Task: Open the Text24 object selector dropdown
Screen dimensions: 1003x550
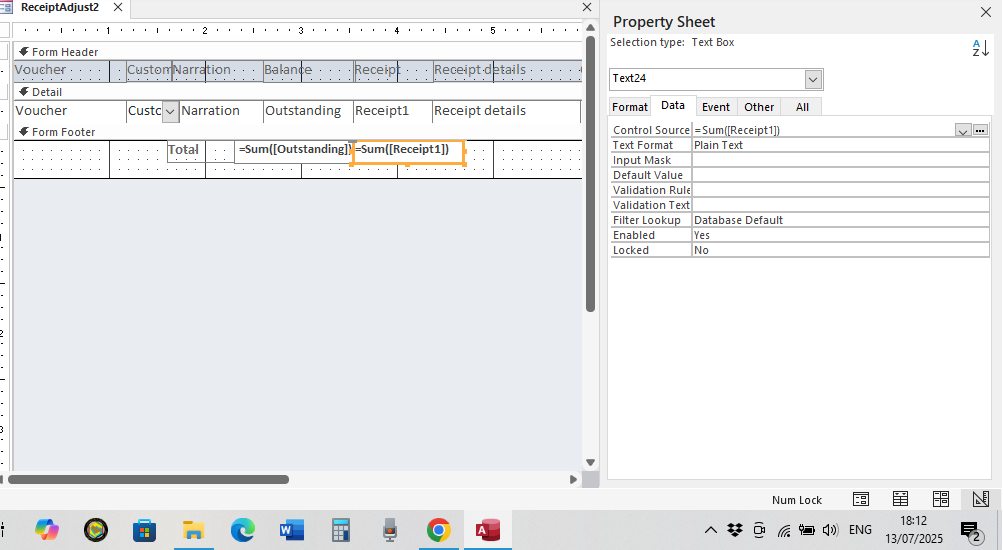Action: pos(813,79)
